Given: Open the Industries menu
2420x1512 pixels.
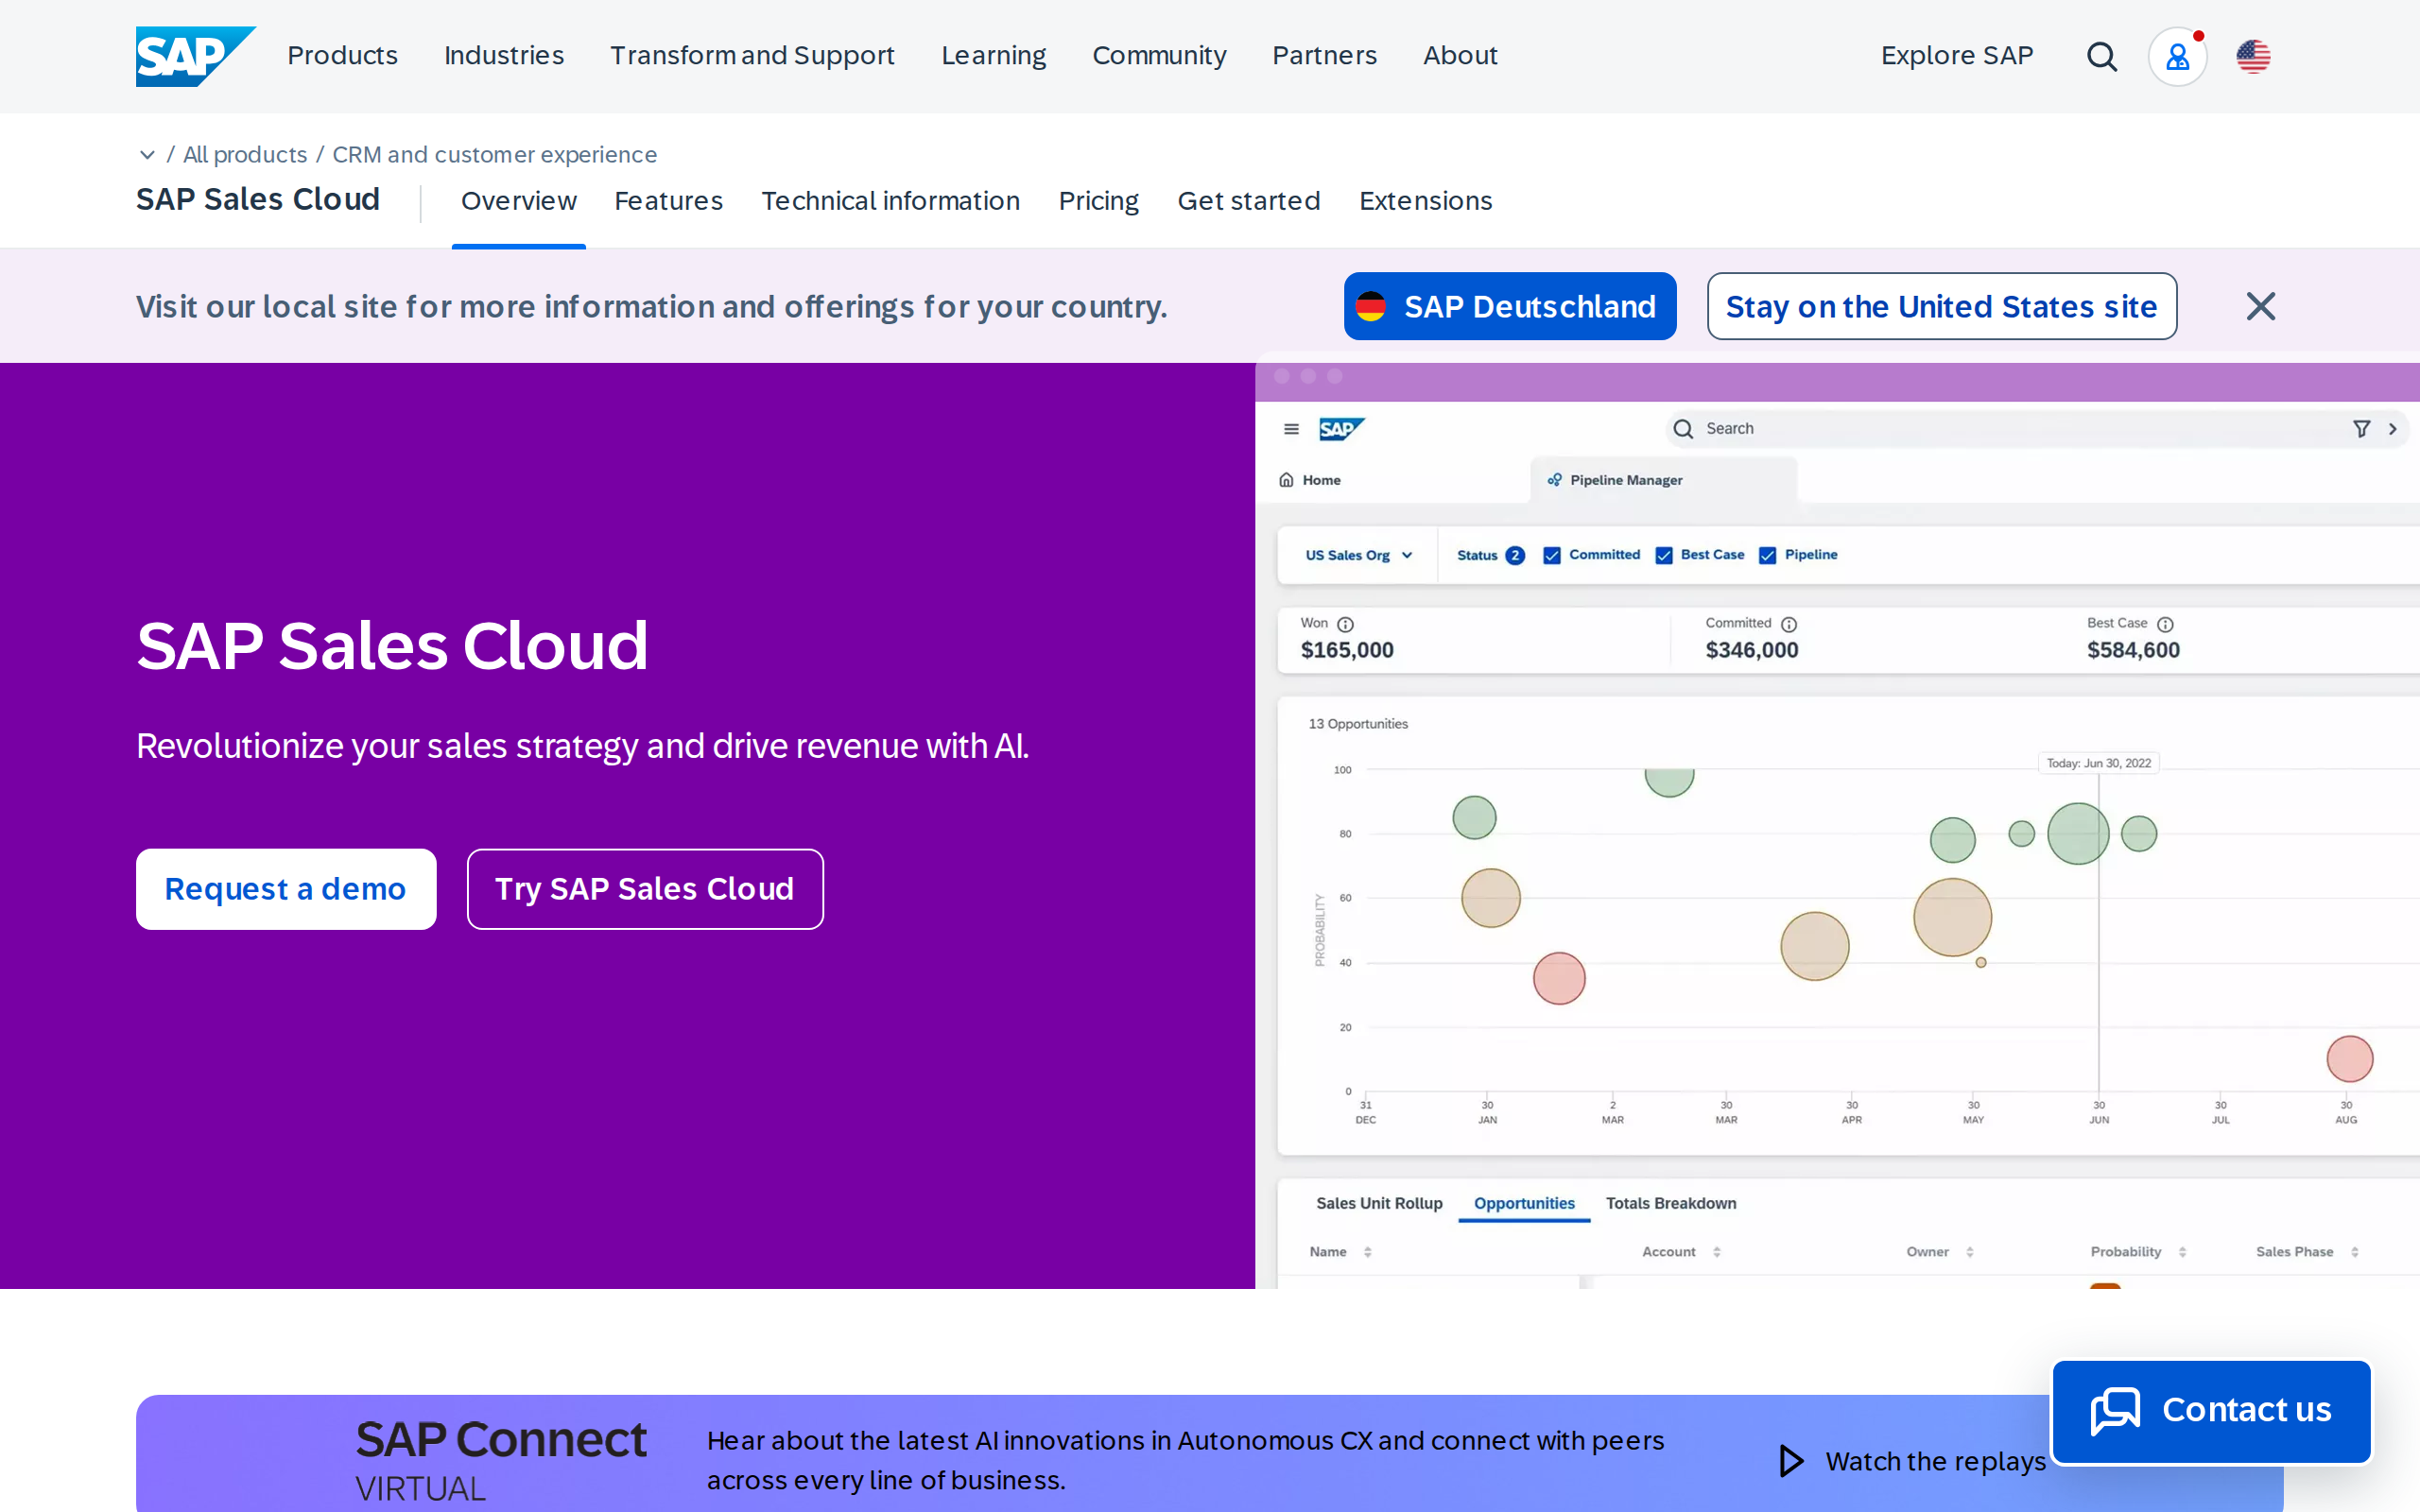Looking at the screenshot, I should (503, 56).
